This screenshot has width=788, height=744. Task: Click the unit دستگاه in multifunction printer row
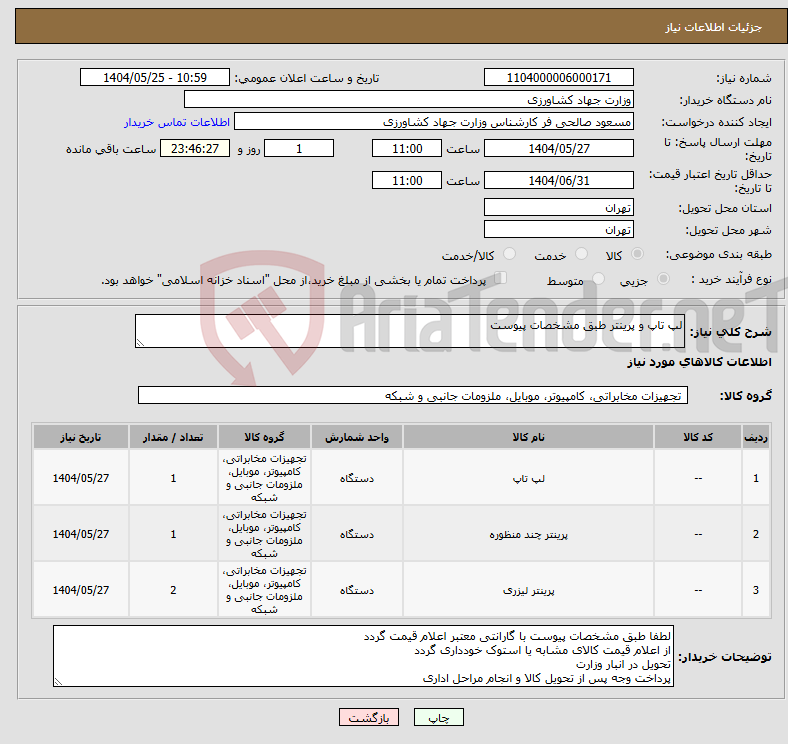pyautogui.click(x=357, y=534)
